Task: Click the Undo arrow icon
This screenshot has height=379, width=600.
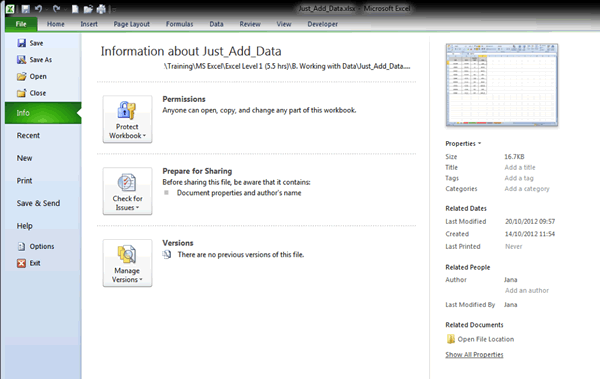Action: click(x=38, y=8)
